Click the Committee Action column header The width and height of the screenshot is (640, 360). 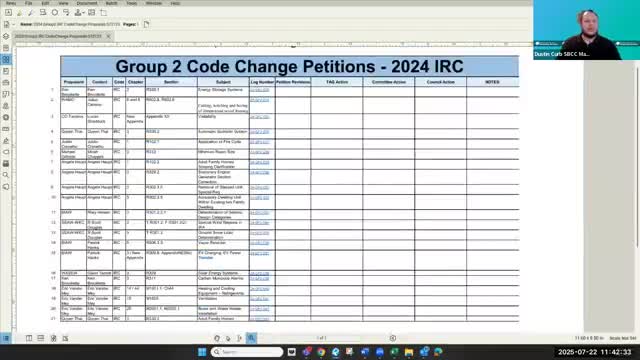(x=389, y=82)
